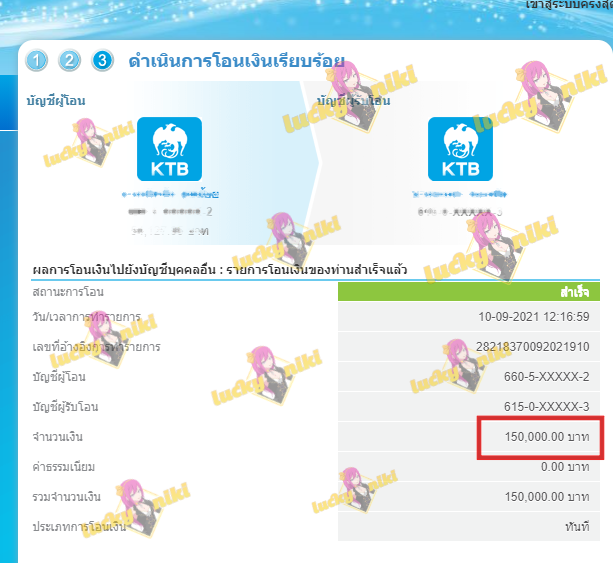Click the บัญชีผู้โอน panel heading
Screen dimensions: 613x563
56,100
